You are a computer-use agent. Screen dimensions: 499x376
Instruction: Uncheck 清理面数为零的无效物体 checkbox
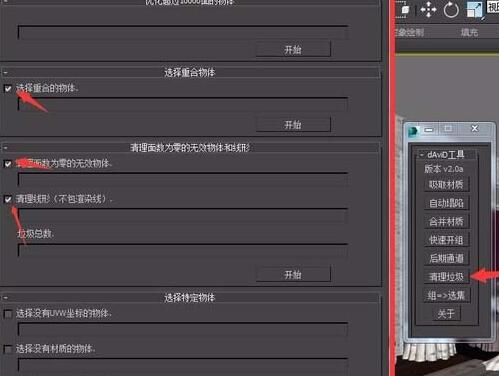pyautogui.click(x=8, y=164)
